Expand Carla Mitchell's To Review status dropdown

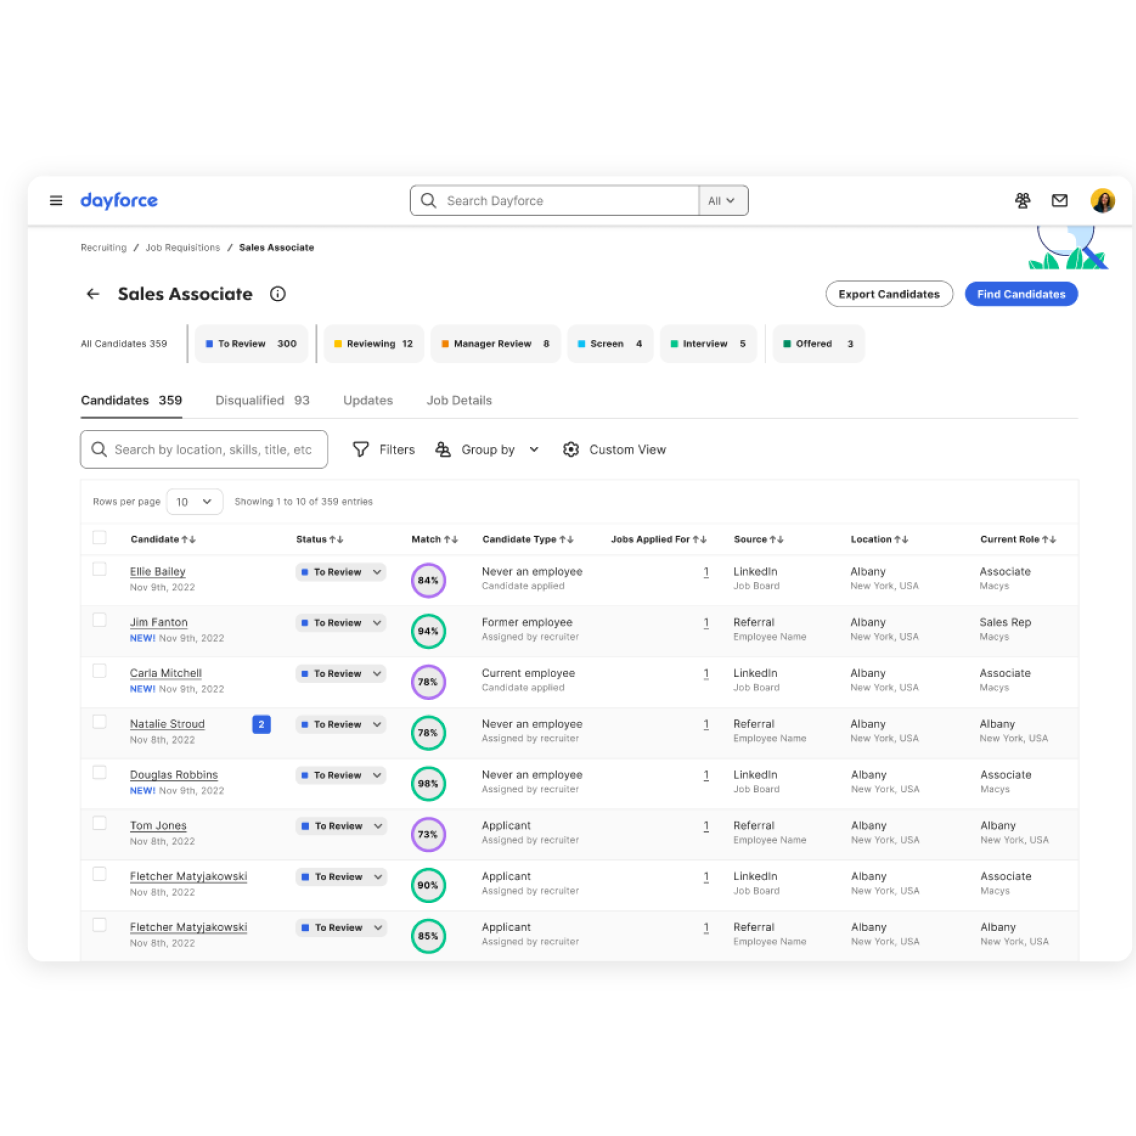pyautogui.click(x=377, y=674)
